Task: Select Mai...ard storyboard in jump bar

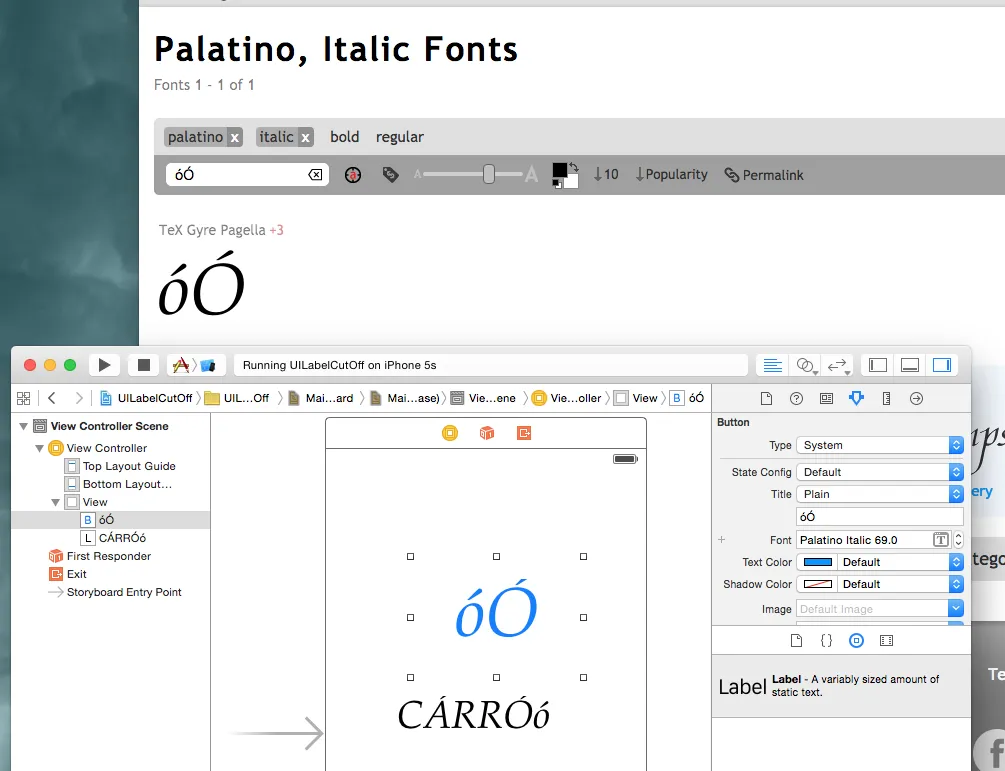Action: pyautogui.click(x=321, y=398)
